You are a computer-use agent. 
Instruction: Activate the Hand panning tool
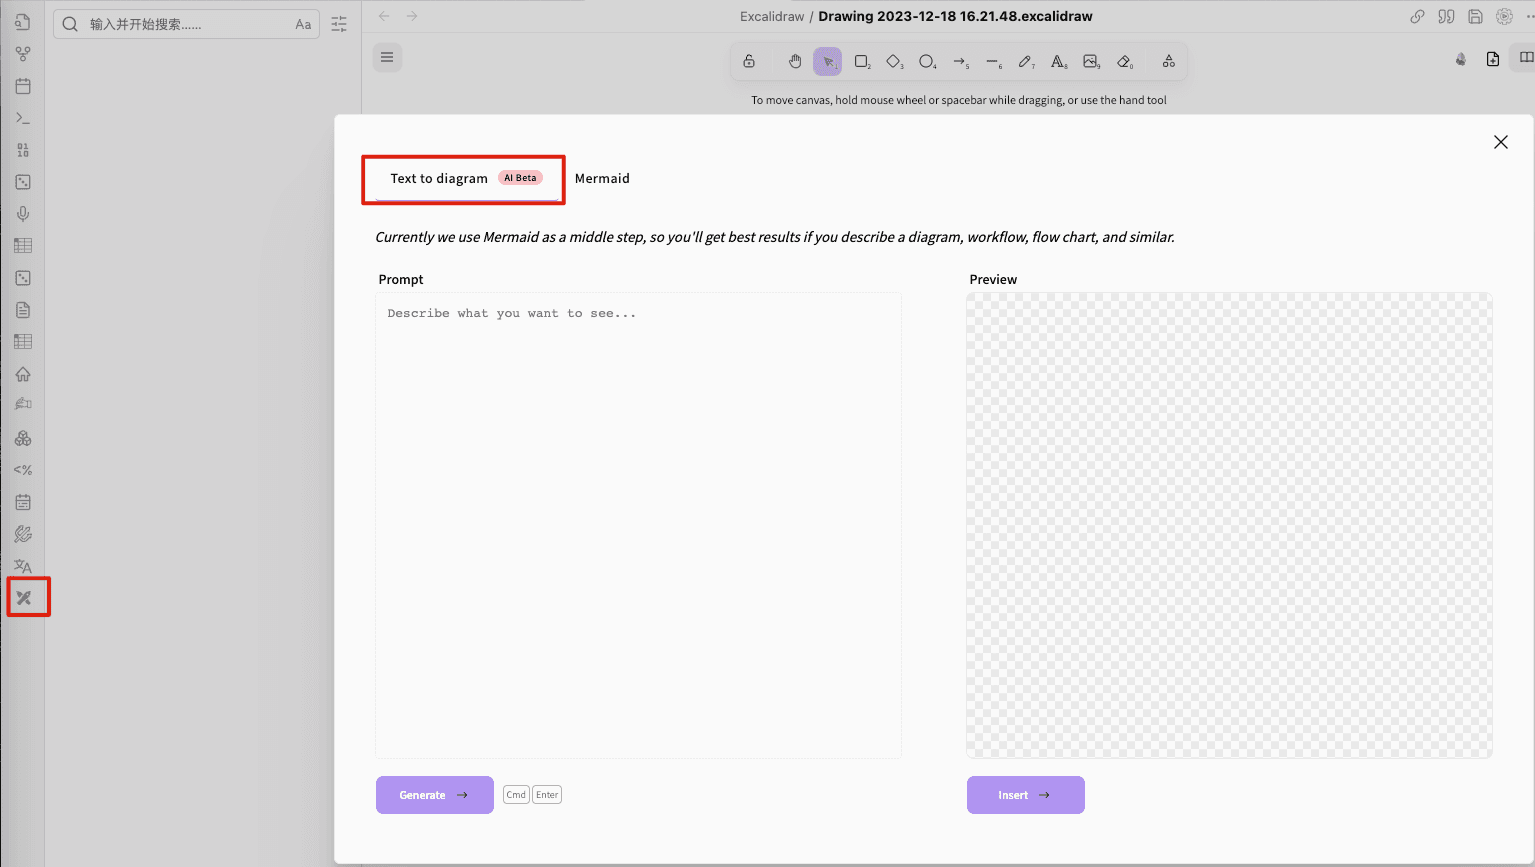795,62
